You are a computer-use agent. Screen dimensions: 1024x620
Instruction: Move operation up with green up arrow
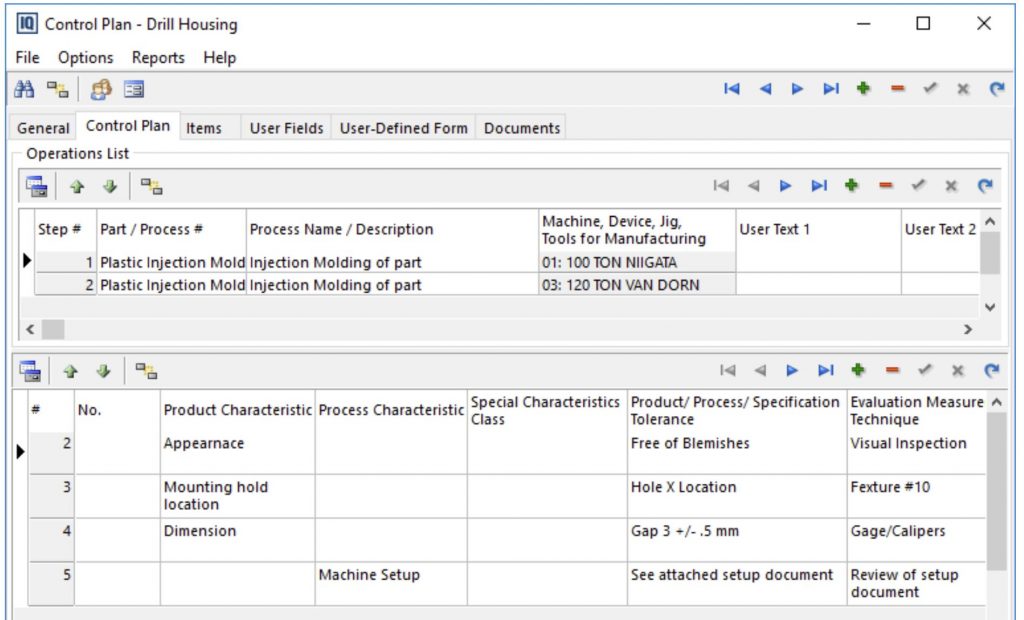(x=77, y=186)
